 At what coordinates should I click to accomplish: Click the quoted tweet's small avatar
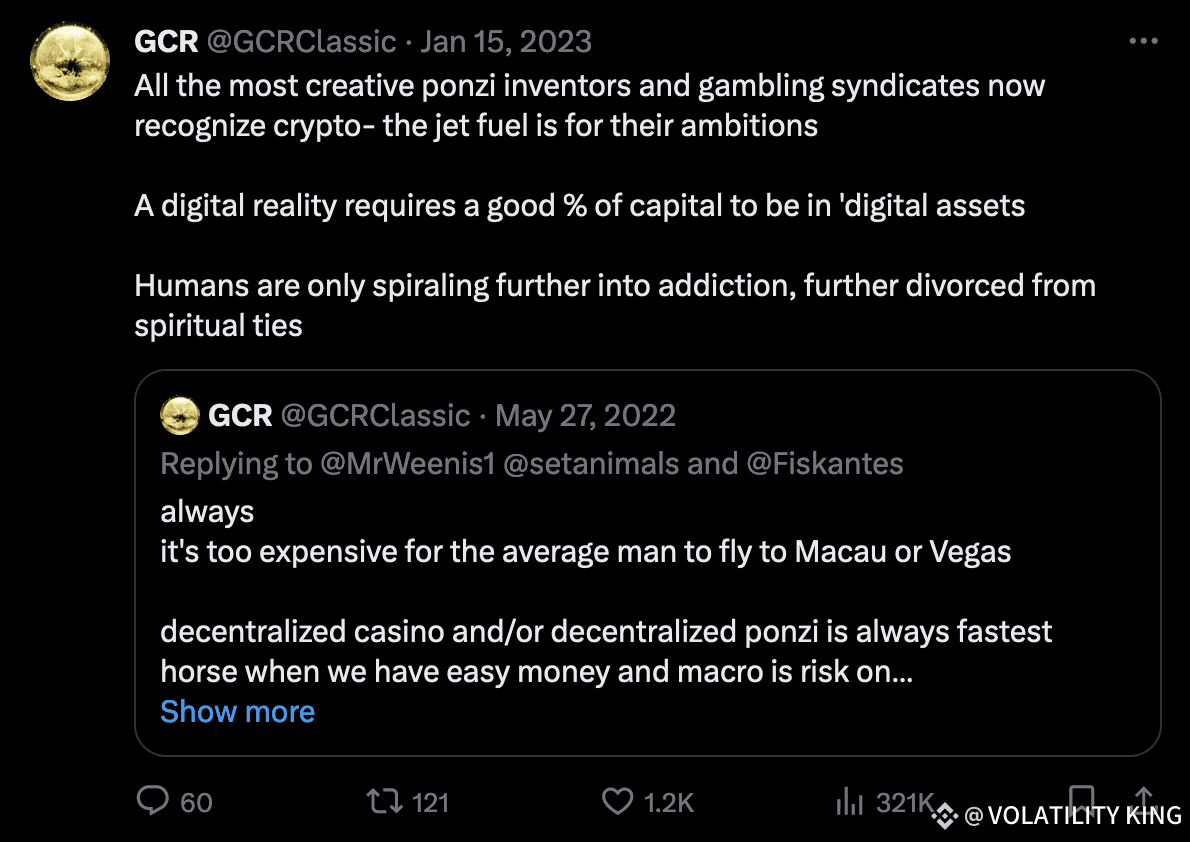point(180,415)
